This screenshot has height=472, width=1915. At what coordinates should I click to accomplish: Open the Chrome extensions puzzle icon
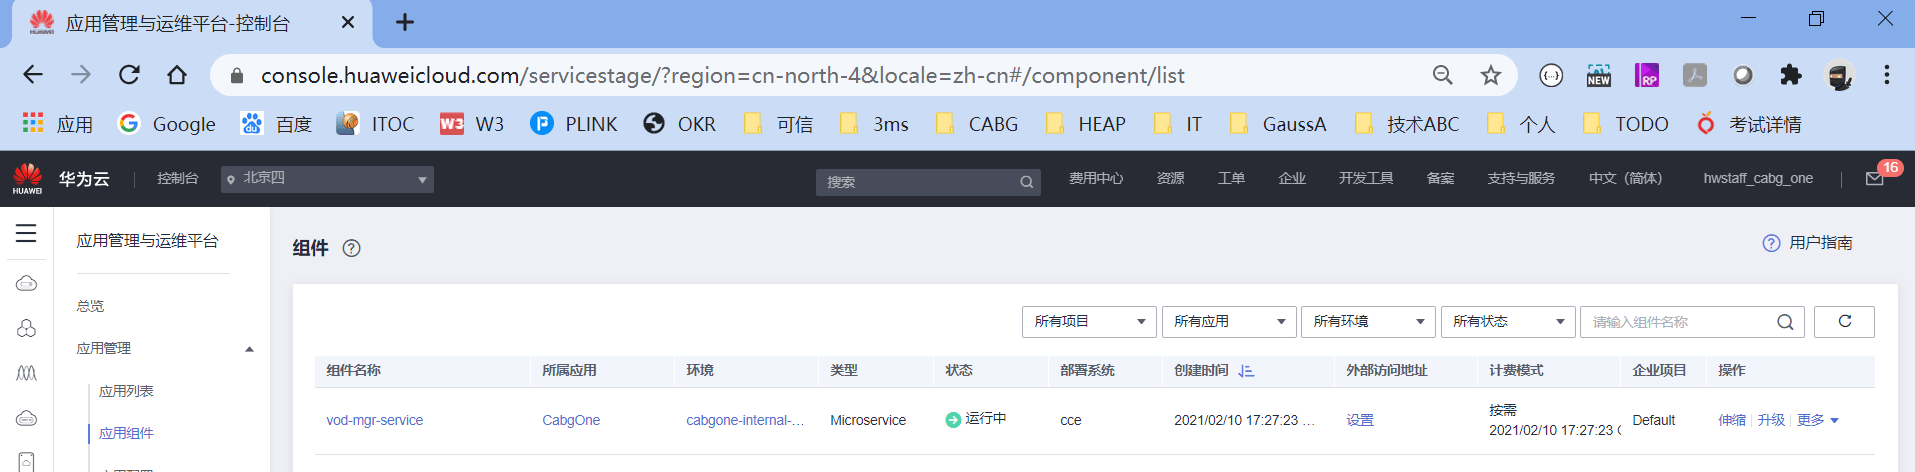click(x=1791, y=75)
